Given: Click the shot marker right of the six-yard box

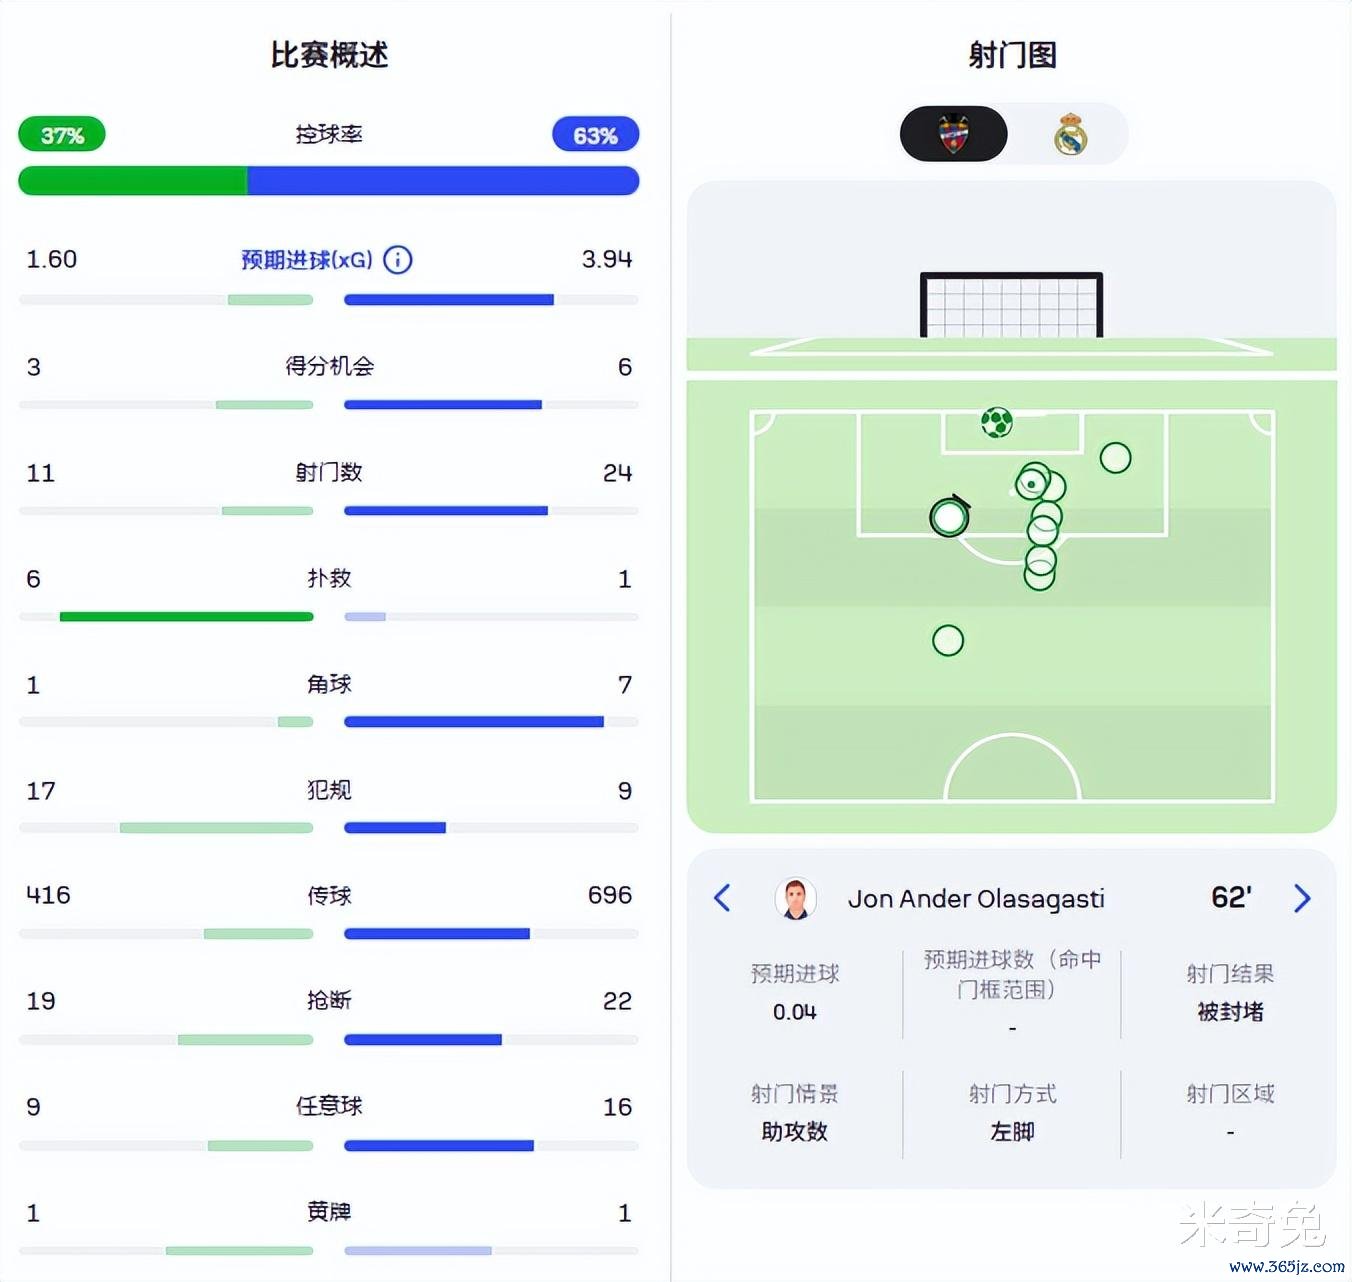Looking at the screenshot, I should click(x=1115, y=458).
